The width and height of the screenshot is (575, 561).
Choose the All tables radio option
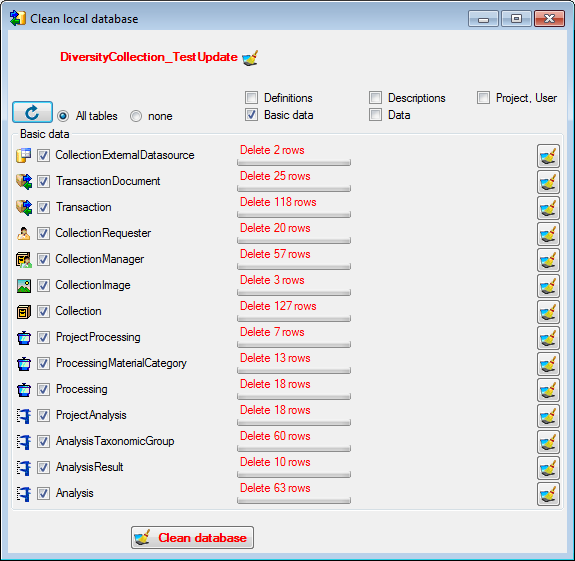[x=63, y=116]
